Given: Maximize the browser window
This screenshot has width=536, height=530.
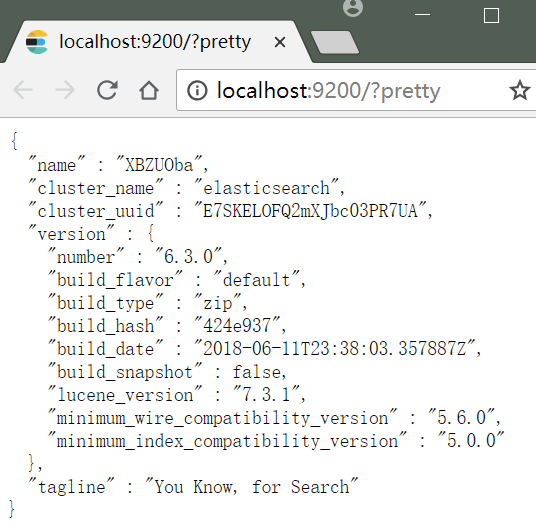Looking at the screenshot, I should point(491,15).
